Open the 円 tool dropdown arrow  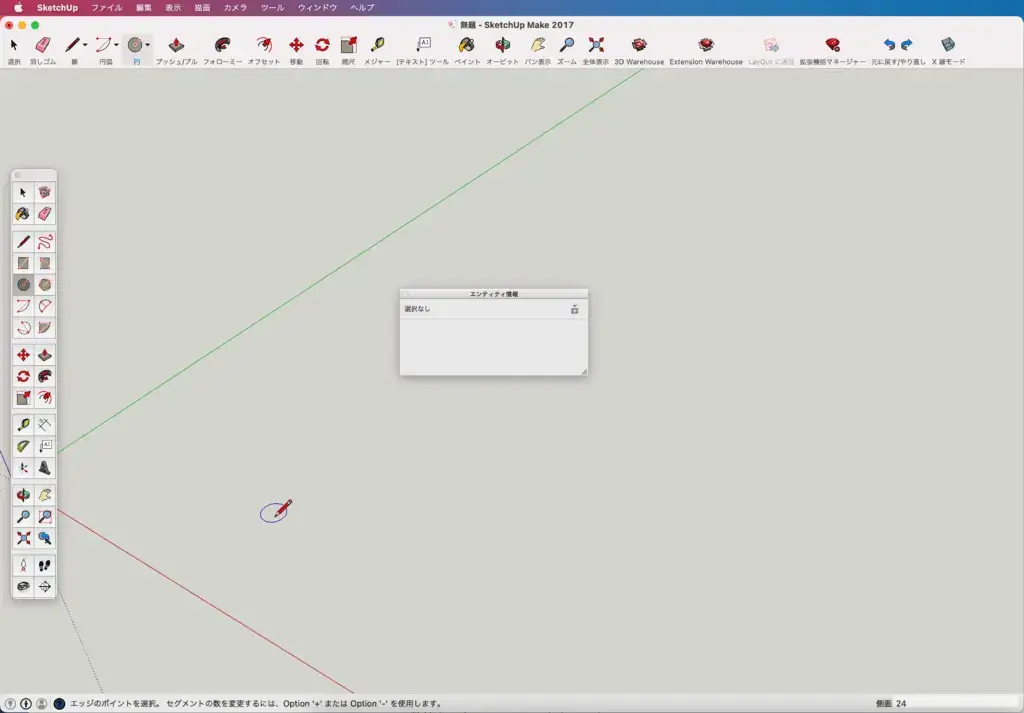[148, 45]
